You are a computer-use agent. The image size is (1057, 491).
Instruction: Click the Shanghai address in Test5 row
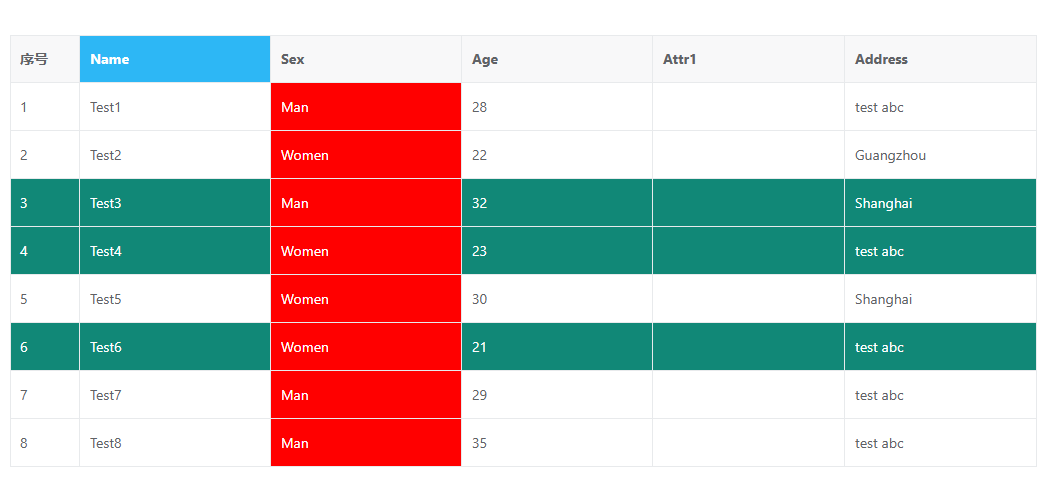pos(939,299)
